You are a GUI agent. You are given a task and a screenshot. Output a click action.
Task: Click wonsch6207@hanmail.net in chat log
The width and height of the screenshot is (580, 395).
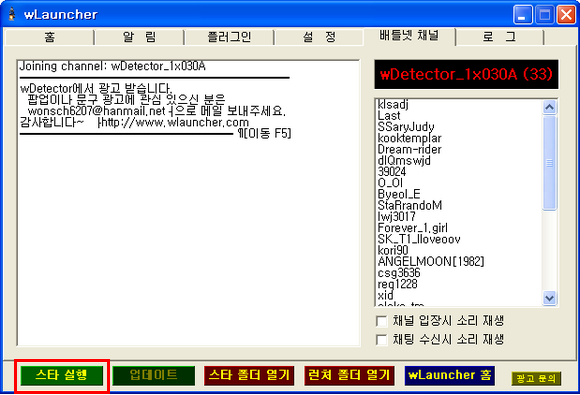point(96,111)
